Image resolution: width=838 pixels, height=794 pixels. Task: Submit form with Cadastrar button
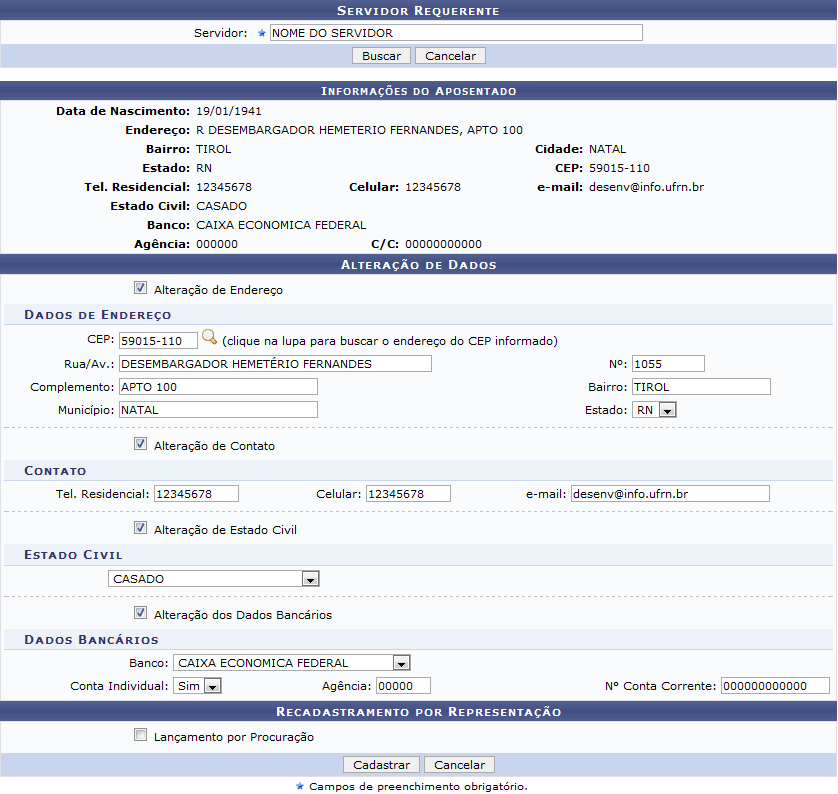pos(381,765)
